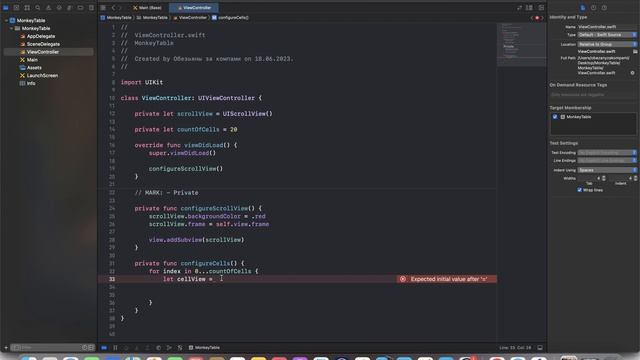
Task: Click the related items grid icon
Action: pos(103,8)
